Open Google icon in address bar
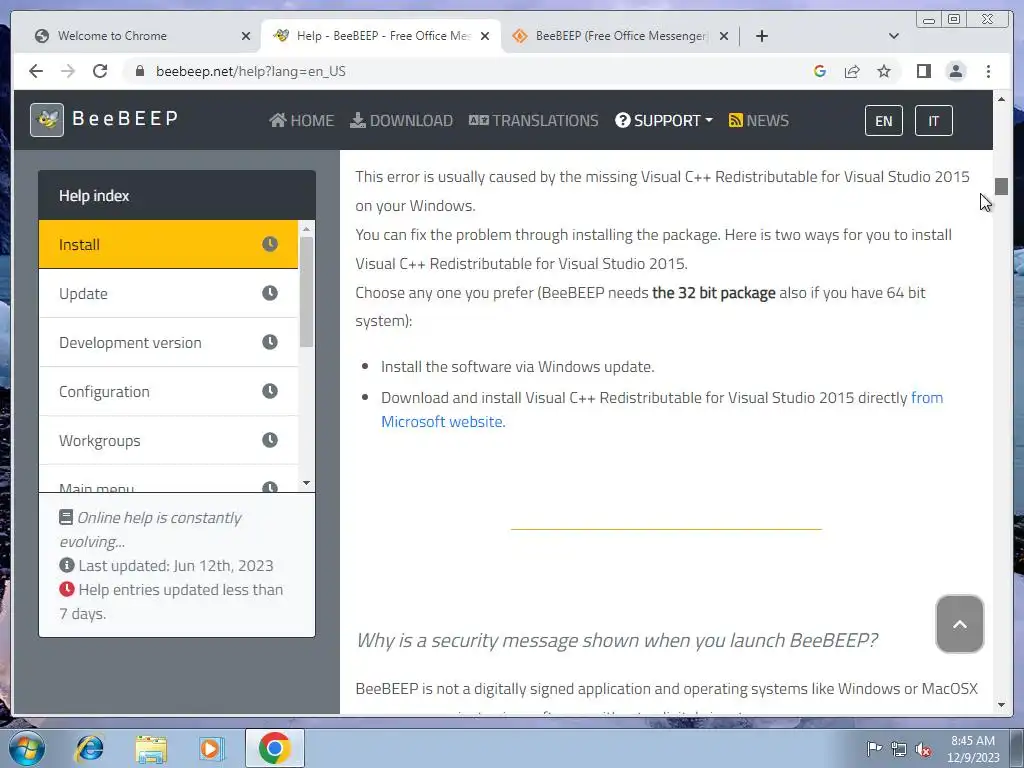 pos(820,71)
